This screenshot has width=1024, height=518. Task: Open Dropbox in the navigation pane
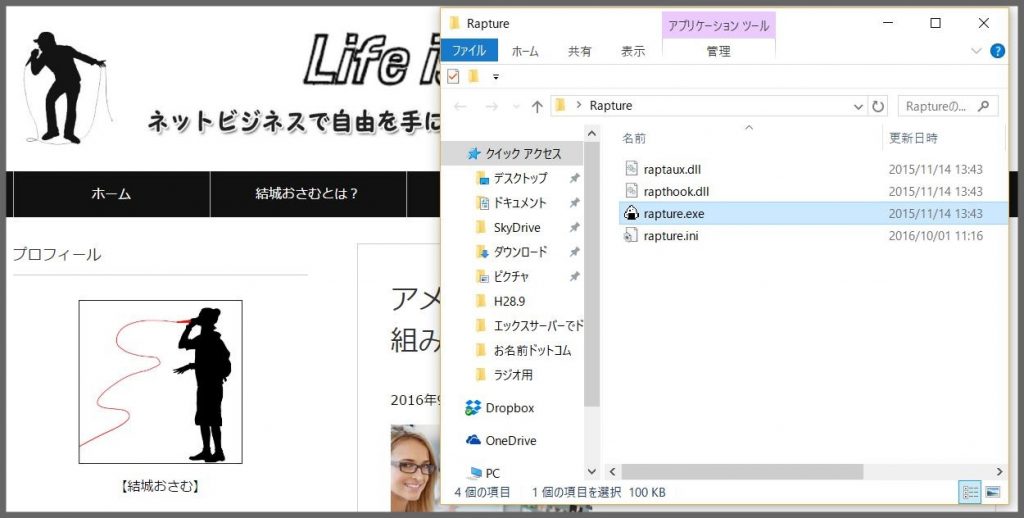click(509, 408)
